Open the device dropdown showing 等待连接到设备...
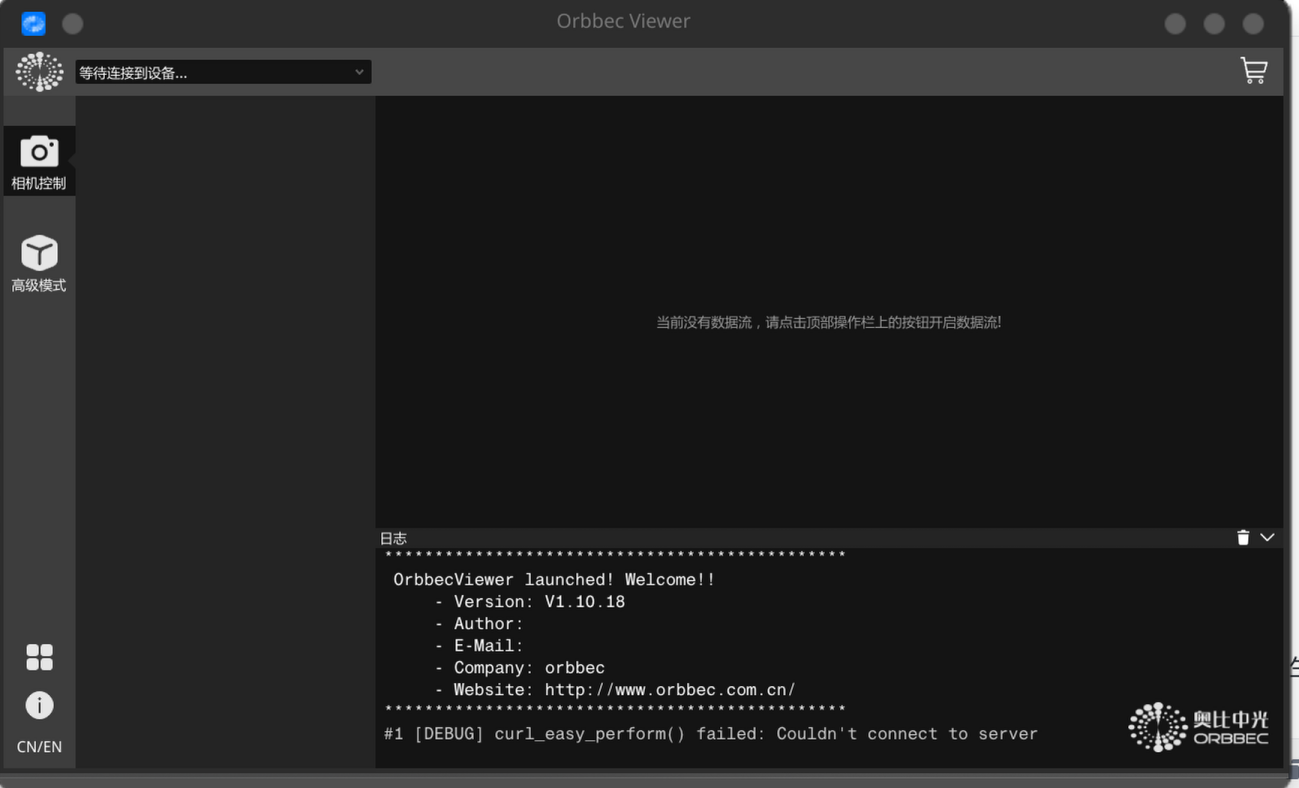Screen dimensions: 1299x788 pyautogui.click(x=223, y=72)
